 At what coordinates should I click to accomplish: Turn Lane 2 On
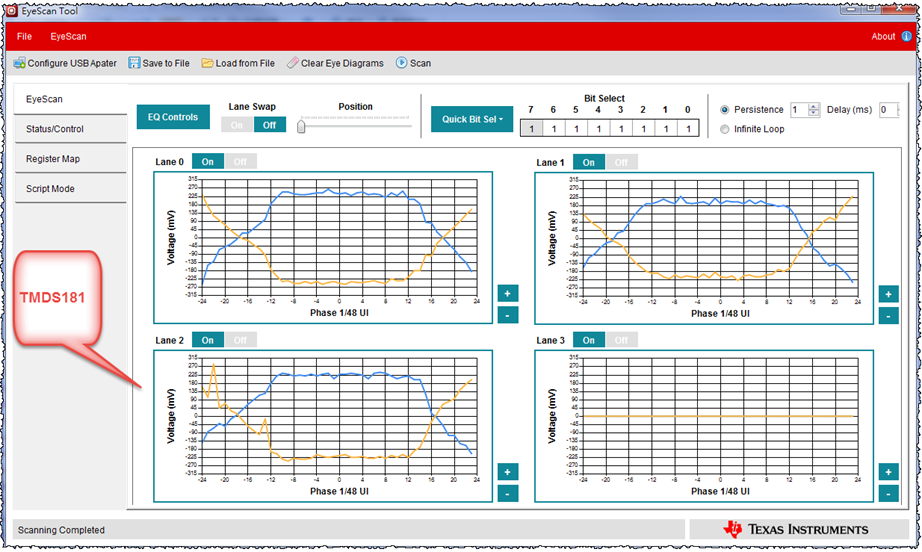(x=208, y=340)
